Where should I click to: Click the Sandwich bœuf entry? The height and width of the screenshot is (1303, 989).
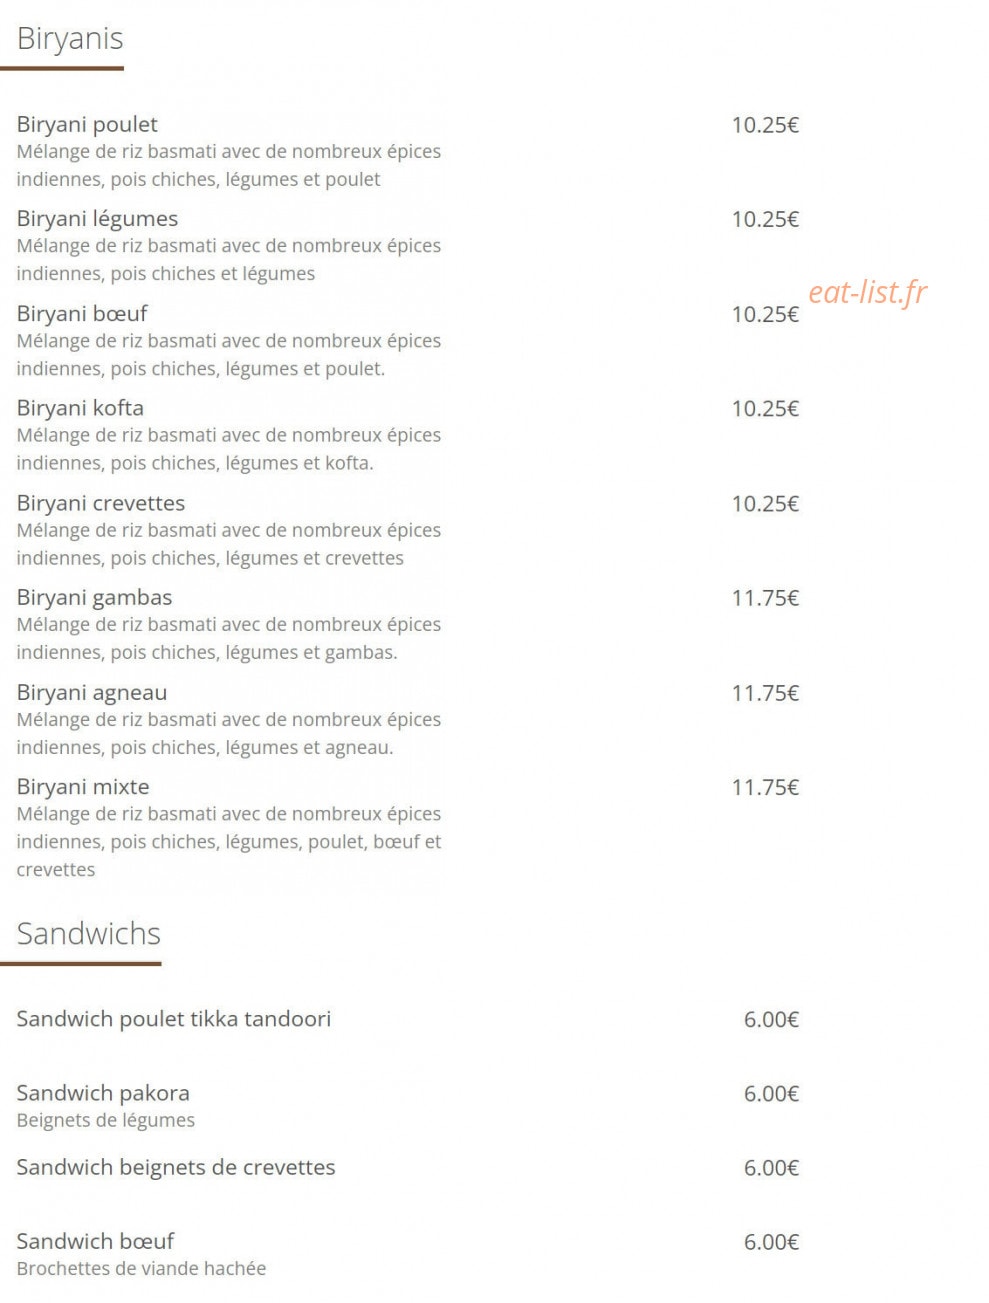[95, 1241]
